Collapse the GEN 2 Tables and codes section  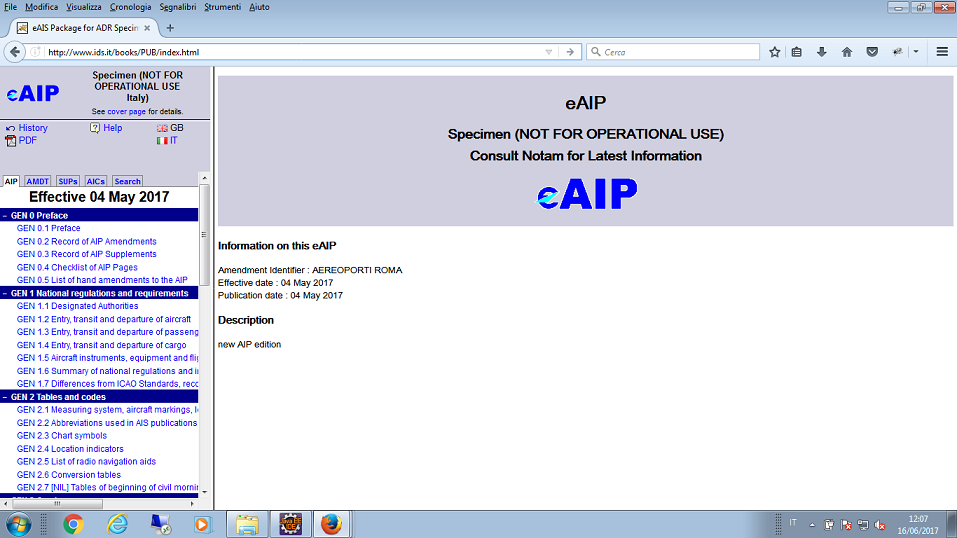click(61, 397)
